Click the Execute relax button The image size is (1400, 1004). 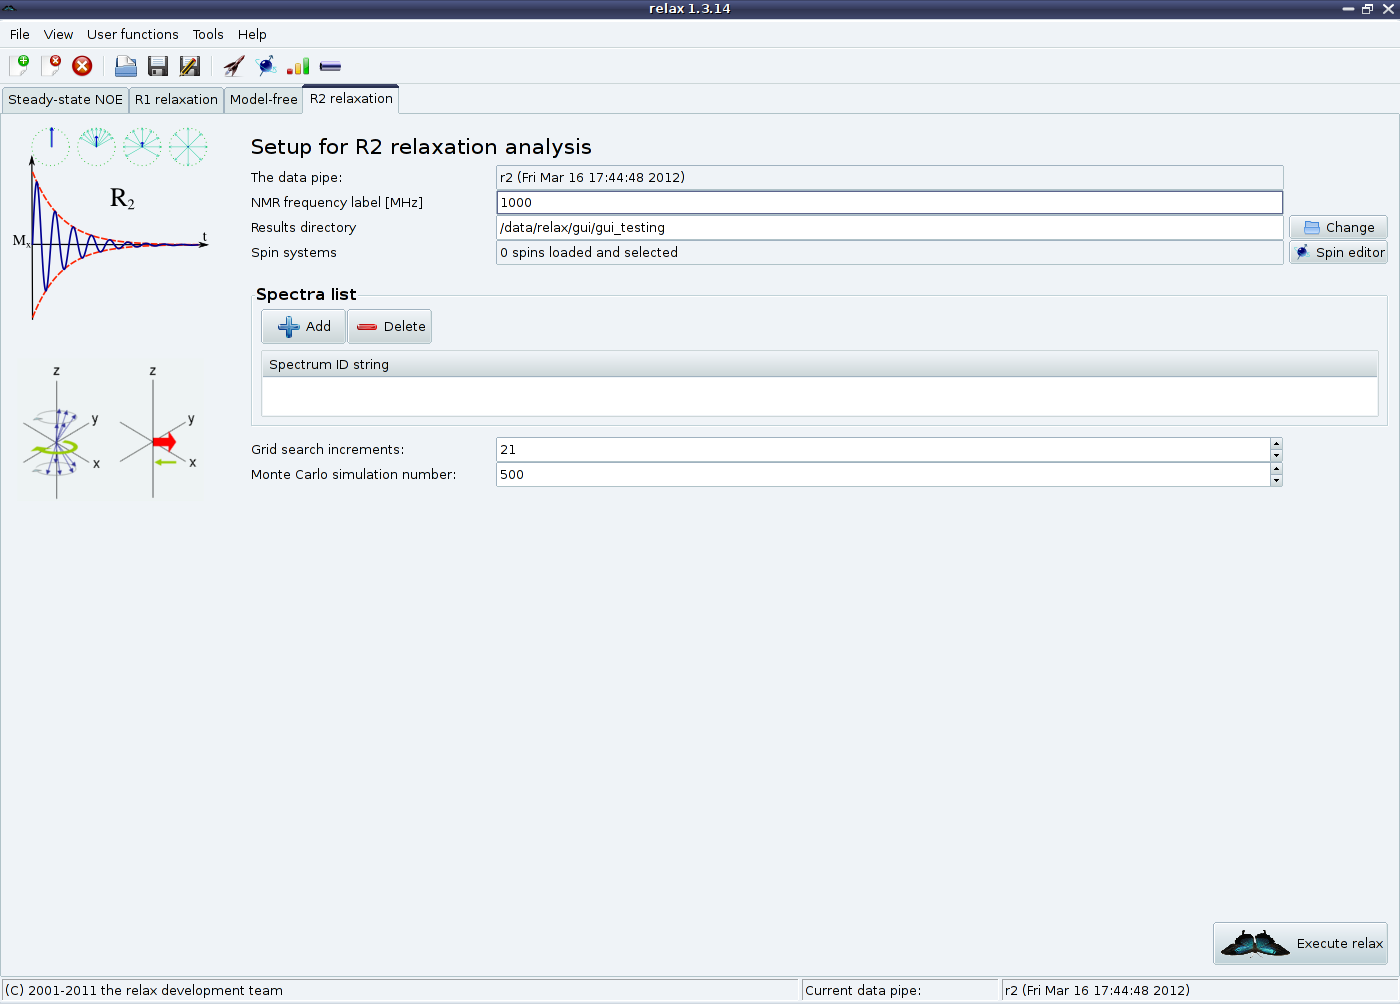(1301, 944)
